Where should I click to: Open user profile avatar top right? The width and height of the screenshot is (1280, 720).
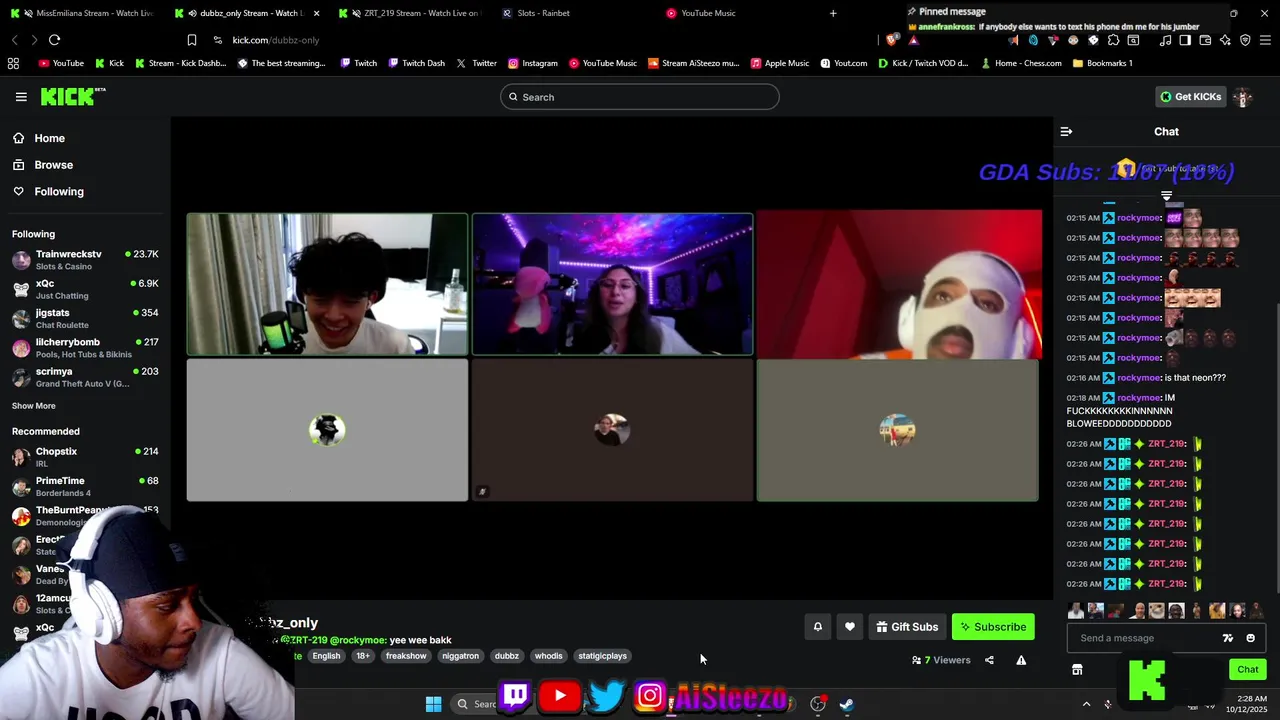pos(1243,97)
